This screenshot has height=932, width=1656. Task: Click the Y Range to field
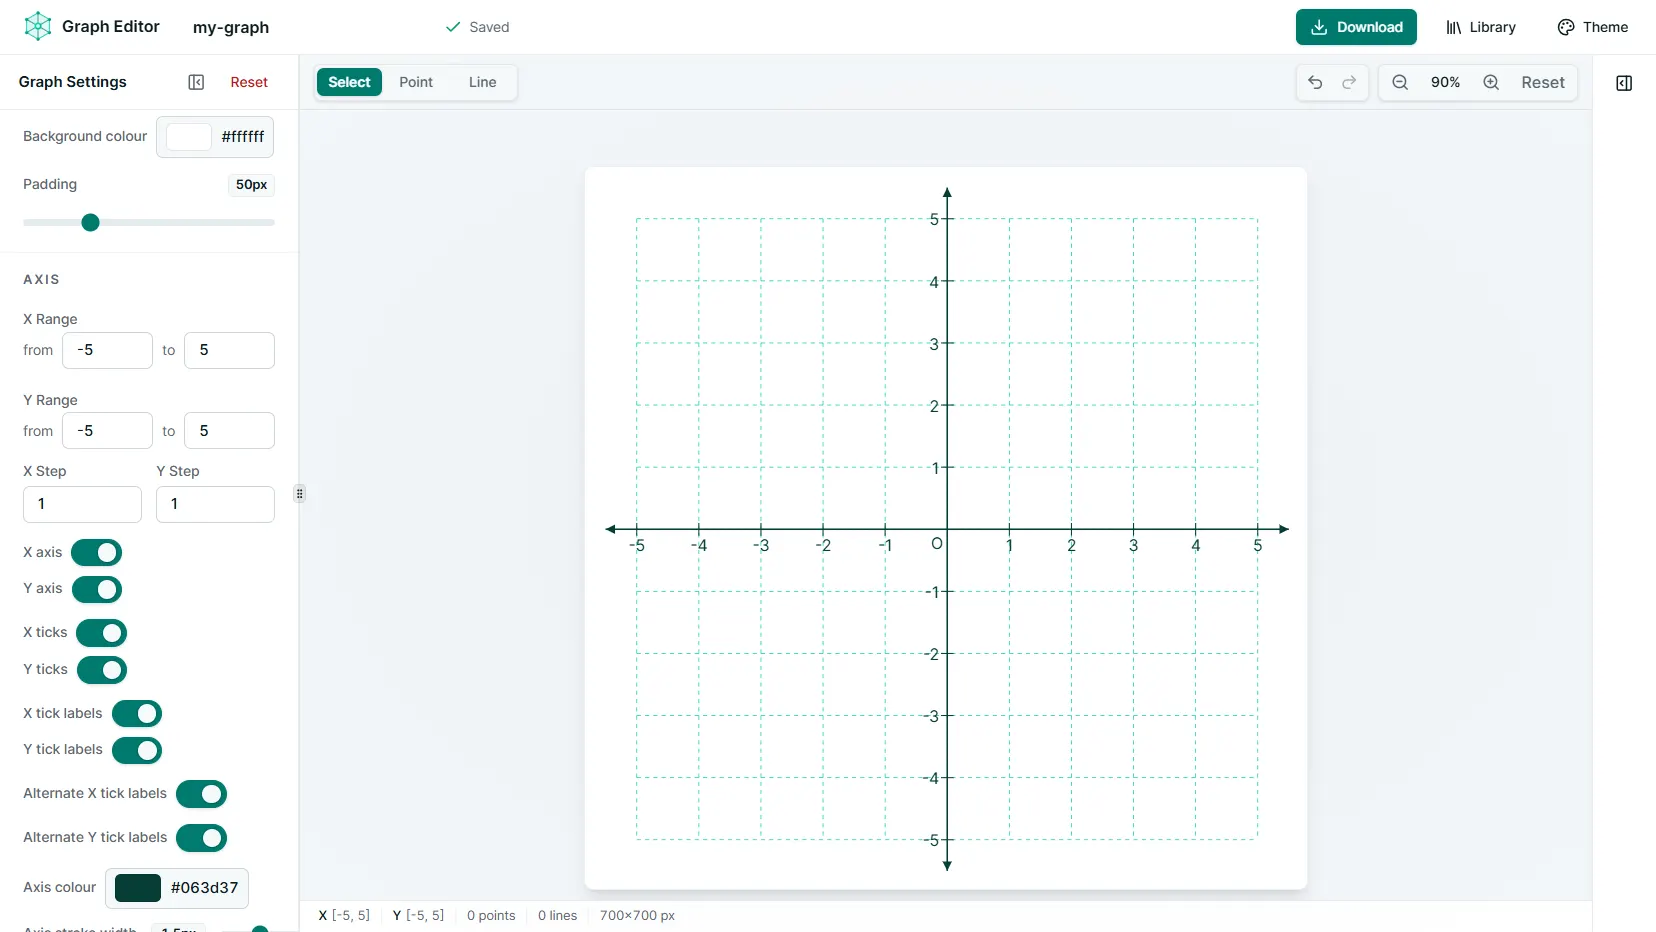[x=229, y=431]
